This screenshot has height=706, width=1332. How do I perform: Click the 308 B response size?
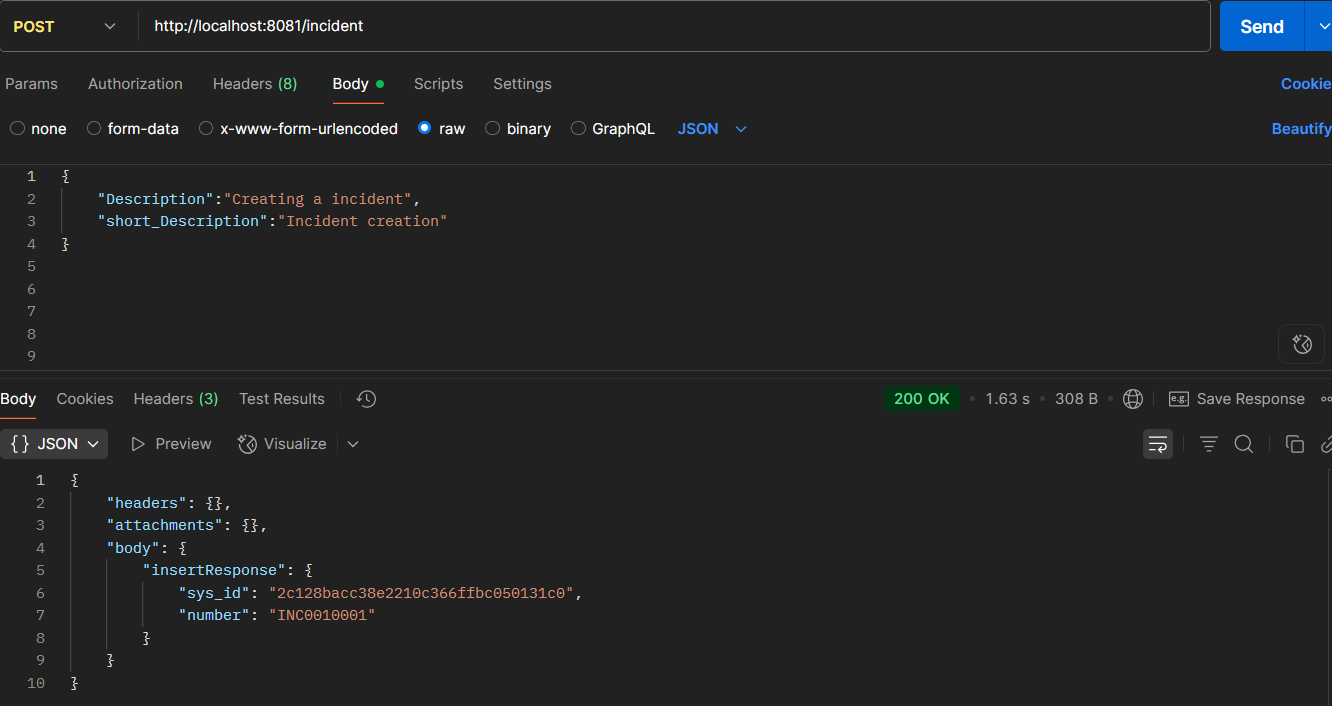tap(1076, 399)
